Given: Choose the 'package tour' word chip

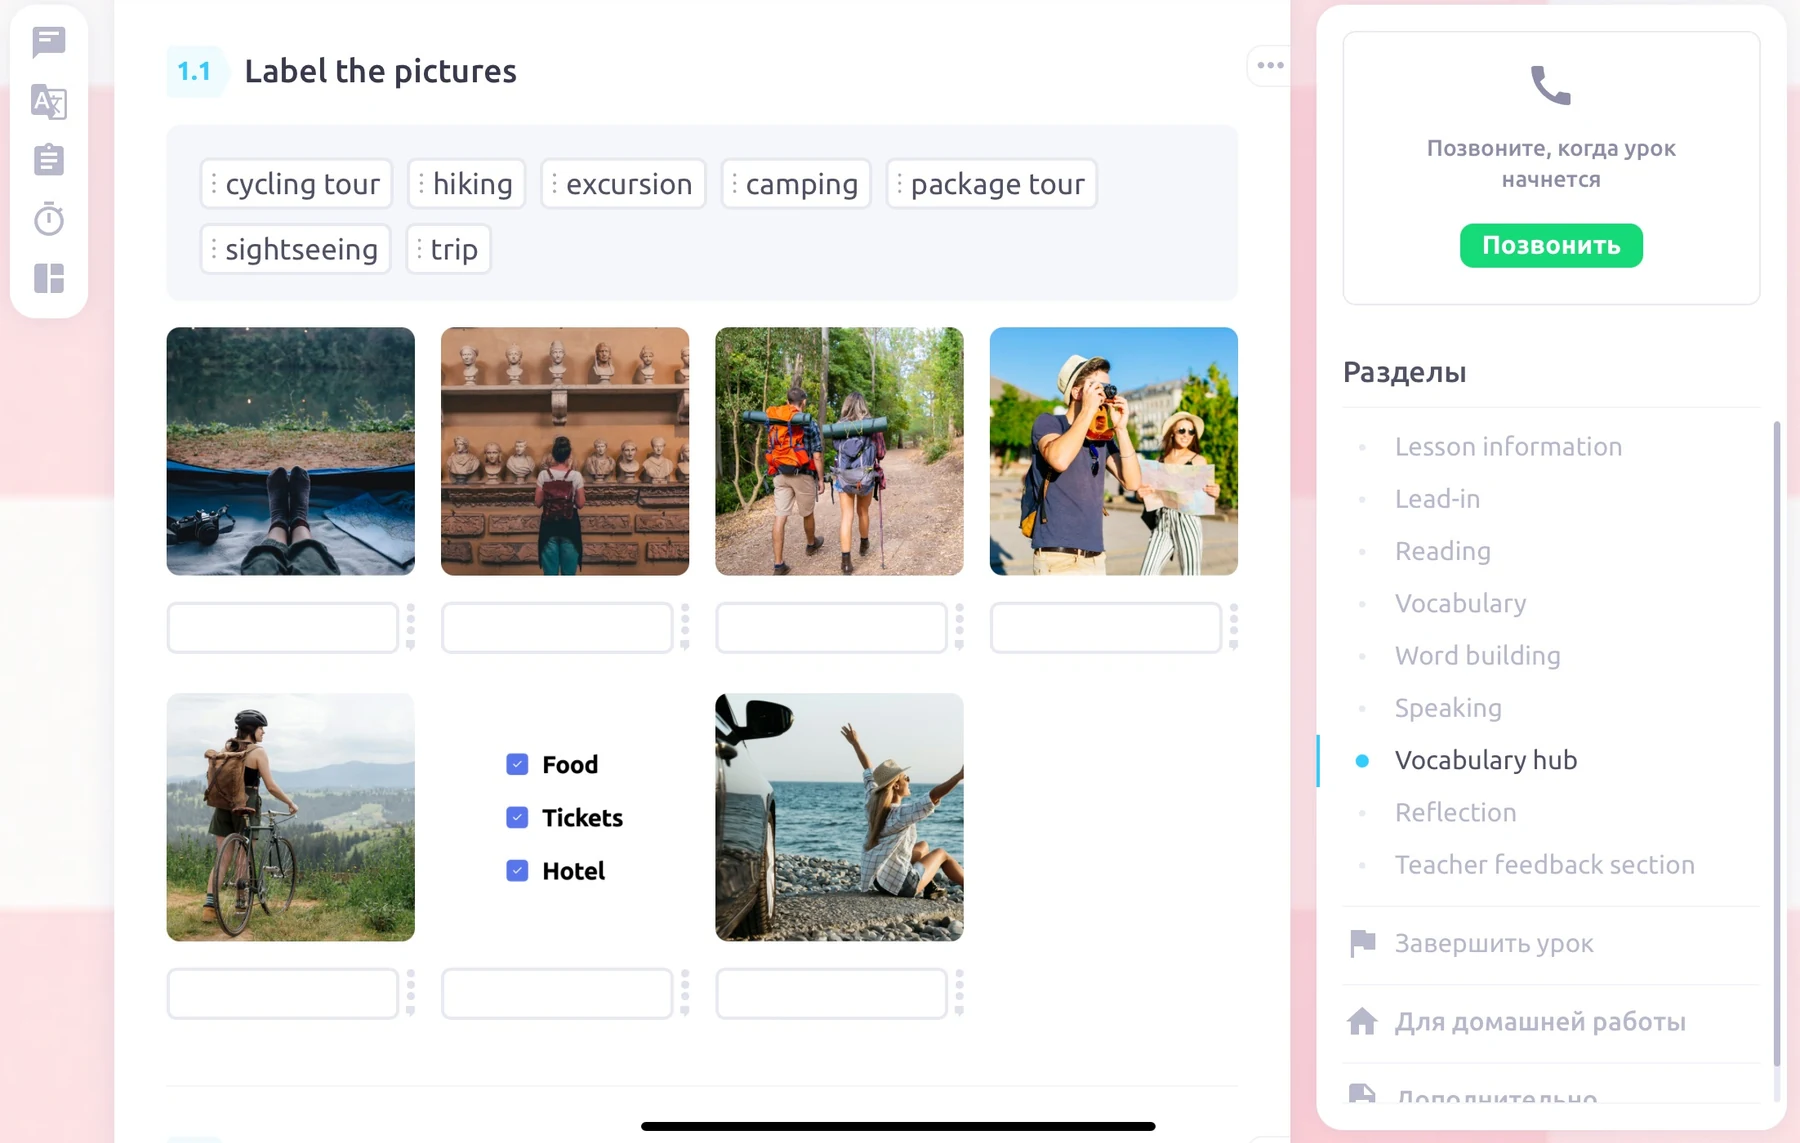Looking at the screenshot, I should tap(991, 184).
